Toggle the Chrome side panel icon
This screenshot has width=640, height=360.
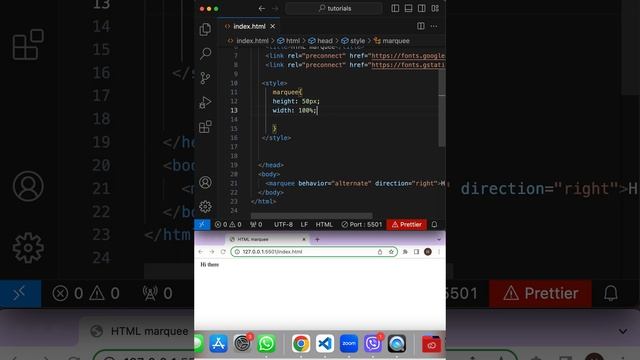click(x=416, y=252)
